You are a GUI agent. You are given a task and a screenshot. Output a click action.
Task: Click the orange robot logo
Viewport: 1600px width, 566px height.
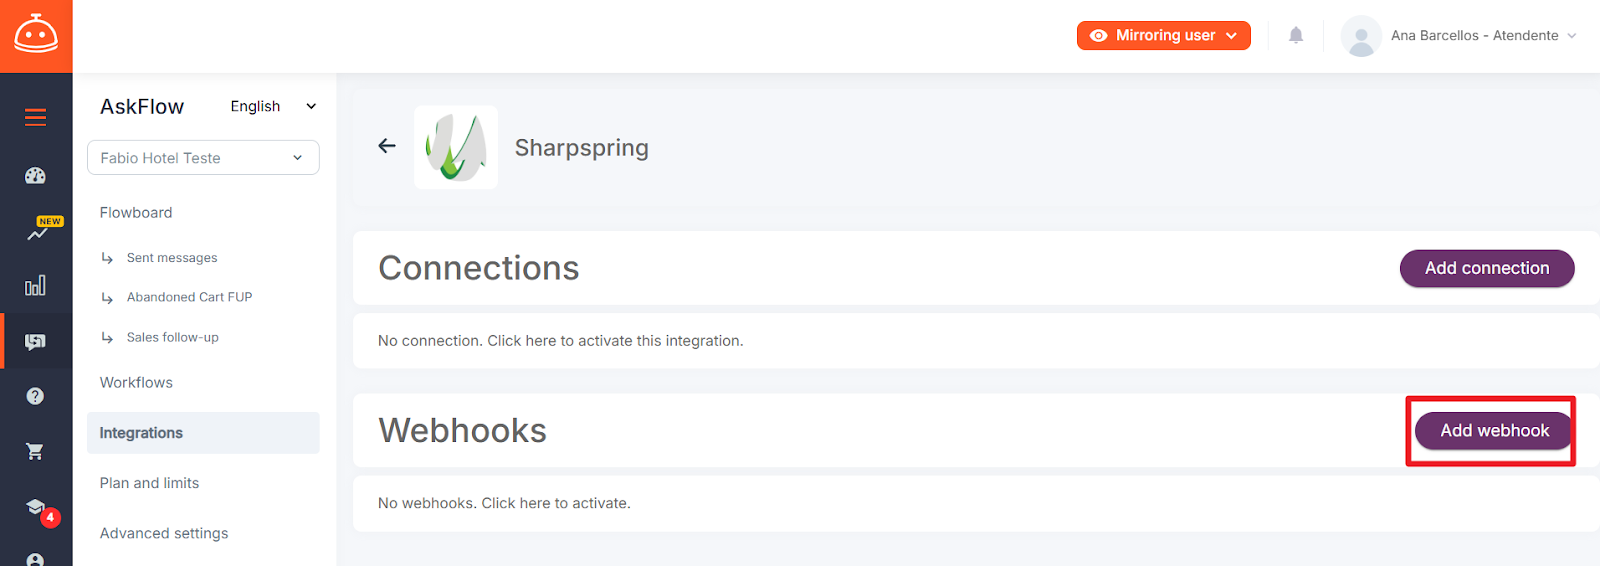(x=36, y=36)
